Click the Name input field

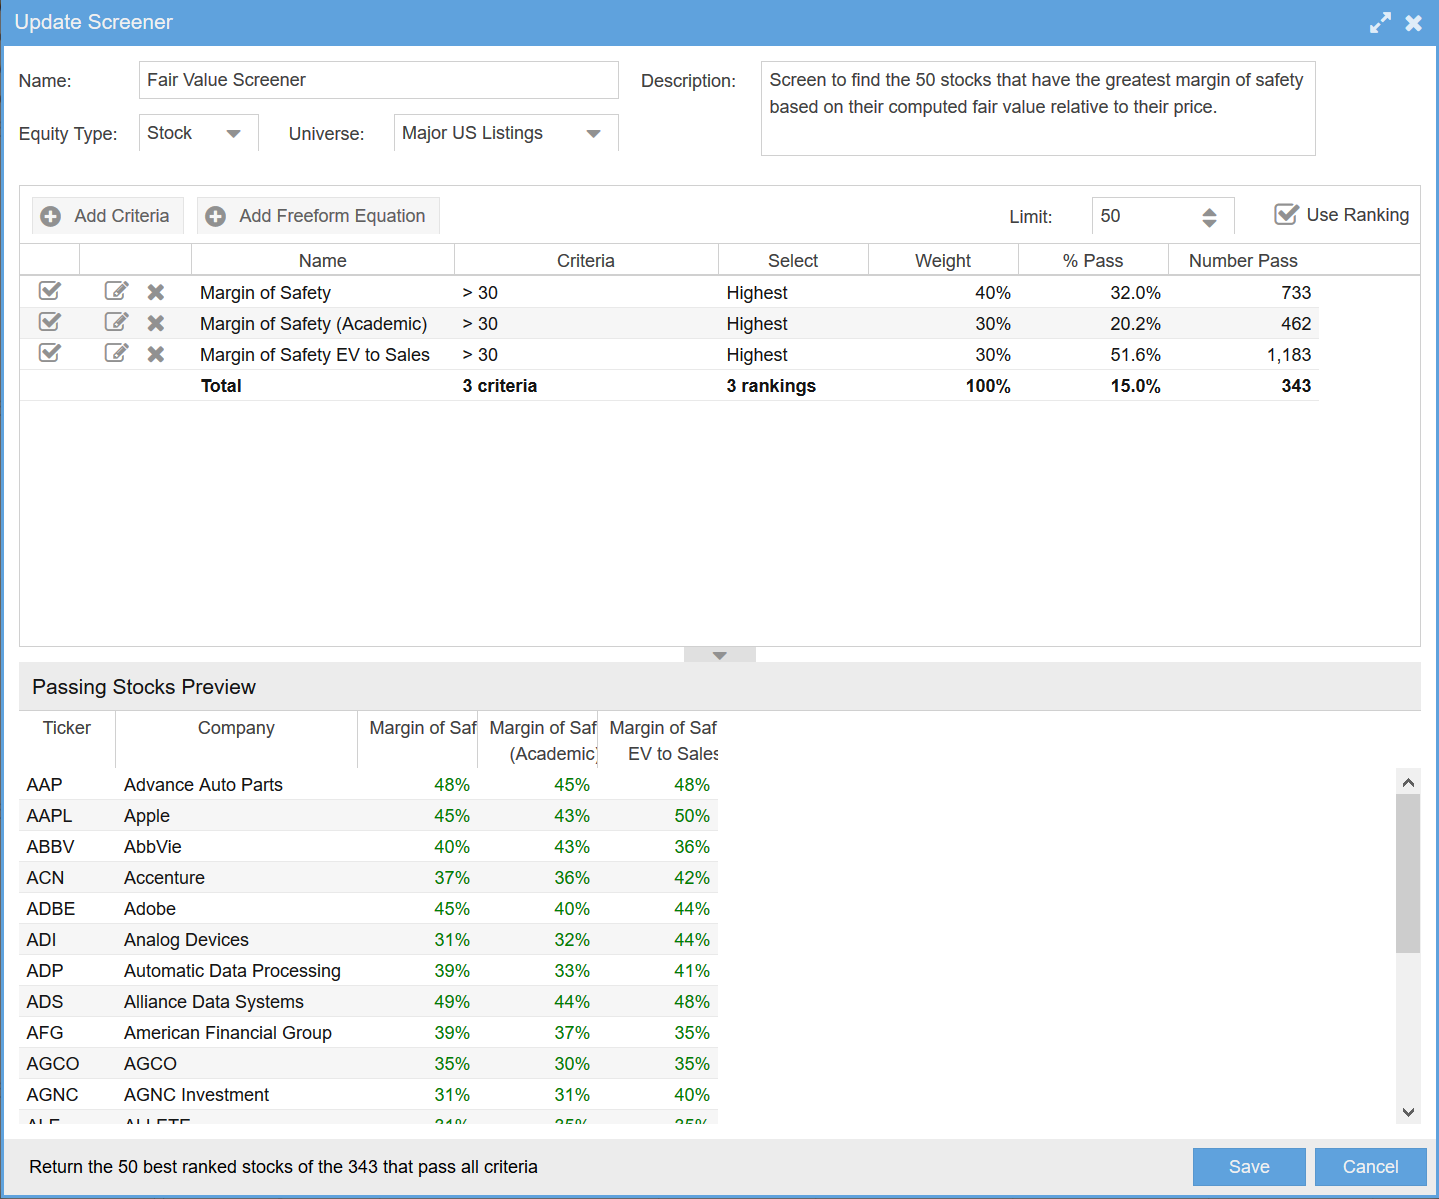click(378, 80)
